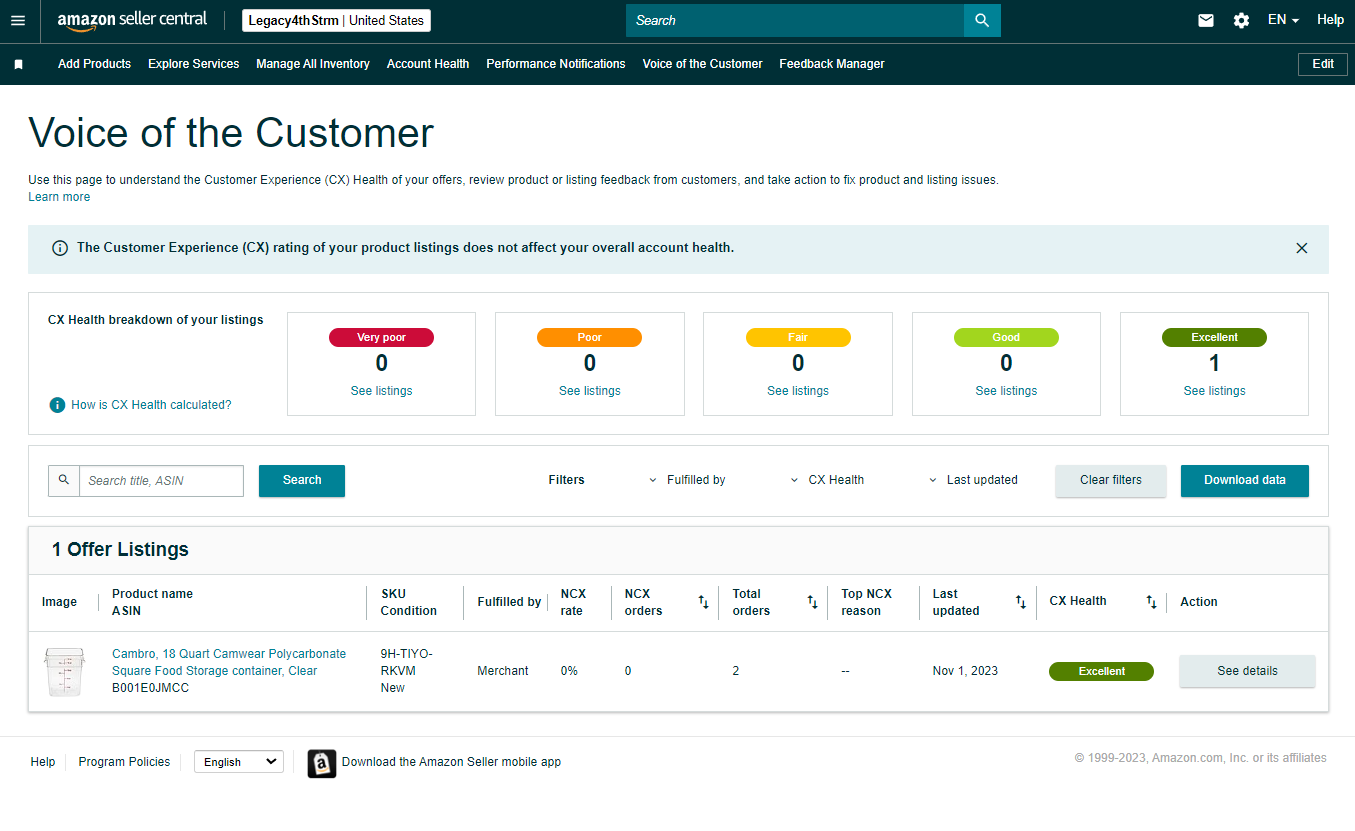Select Voice of the Customer menu item
1355x831 pixels.
pyautogui.click(x=702, y=64)
